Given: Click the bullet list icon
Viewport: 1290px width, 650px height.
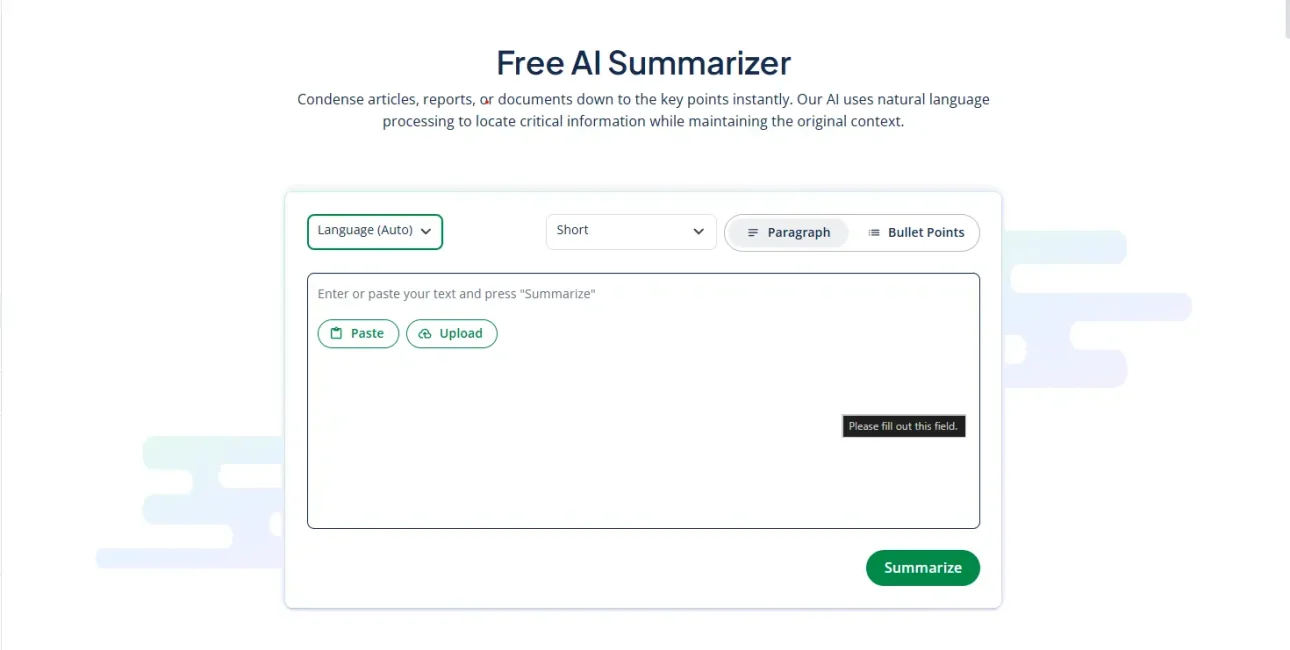Looking at the screenshot, I should coord(874,233).
